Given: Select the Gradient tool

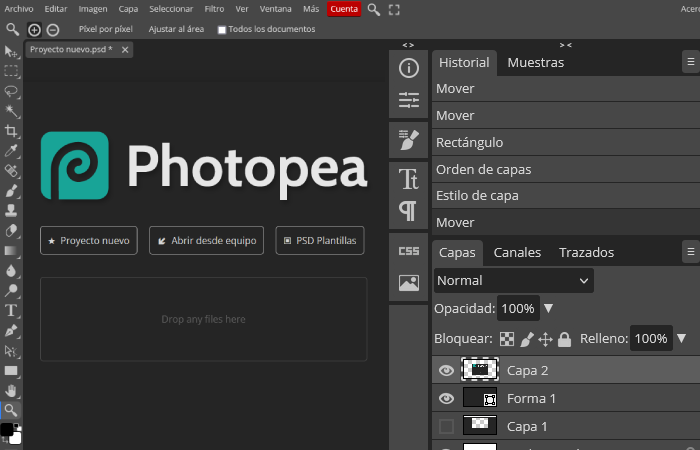Looking at the screenshot, I should [11, 250].
